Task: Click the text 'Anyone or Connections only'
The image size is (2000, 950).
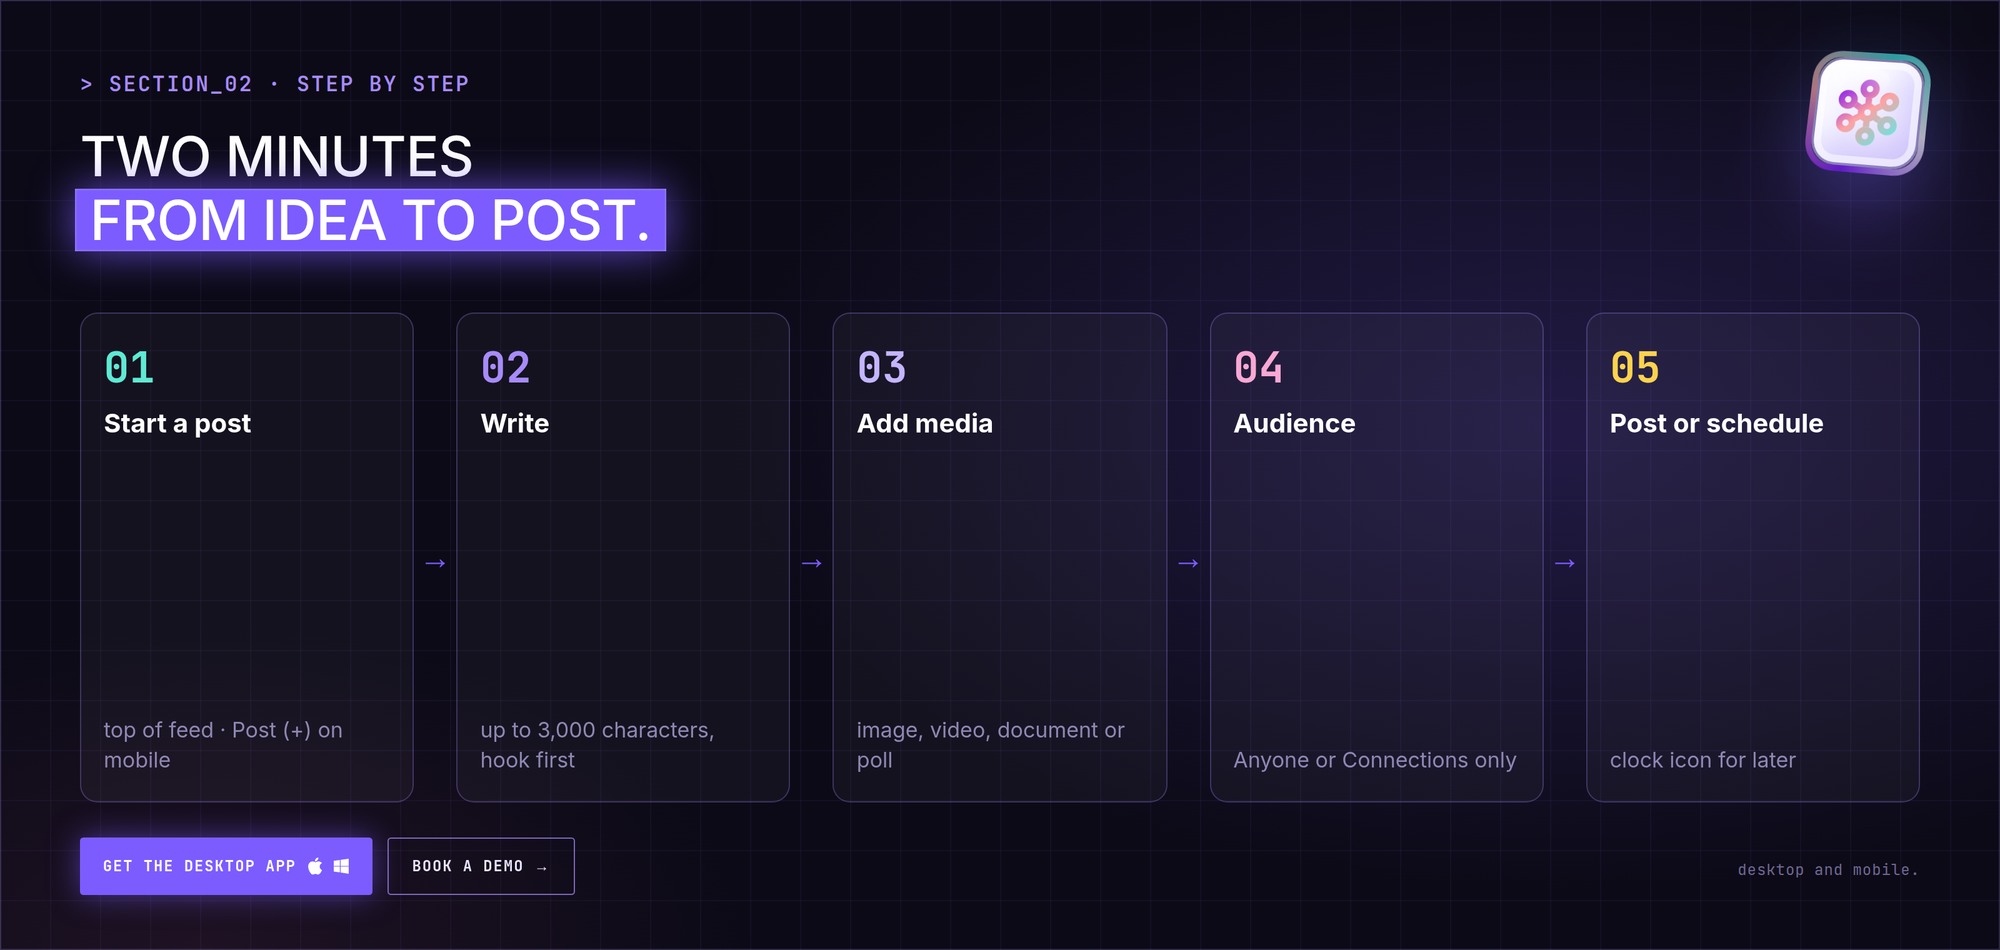Action: (1375, 760)
